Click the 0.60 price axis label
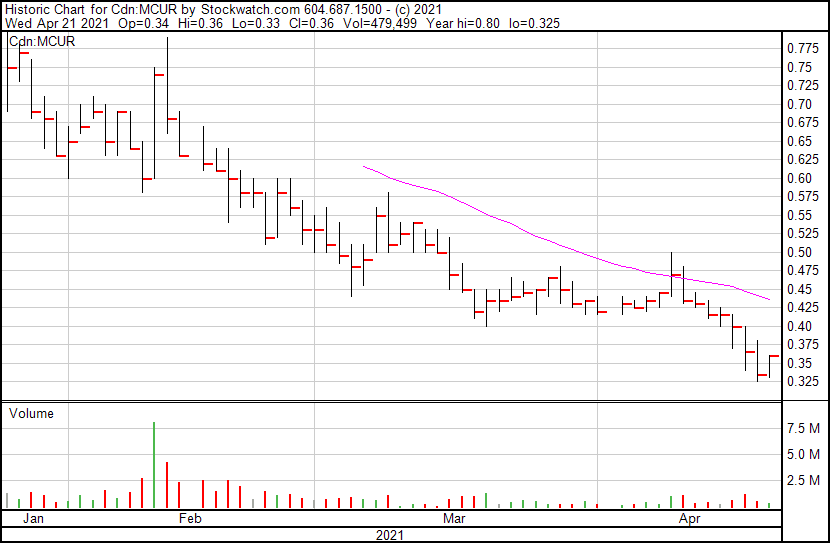Image resolution: width=830 pixels, height=543 pixels. (x=799, y=178)
